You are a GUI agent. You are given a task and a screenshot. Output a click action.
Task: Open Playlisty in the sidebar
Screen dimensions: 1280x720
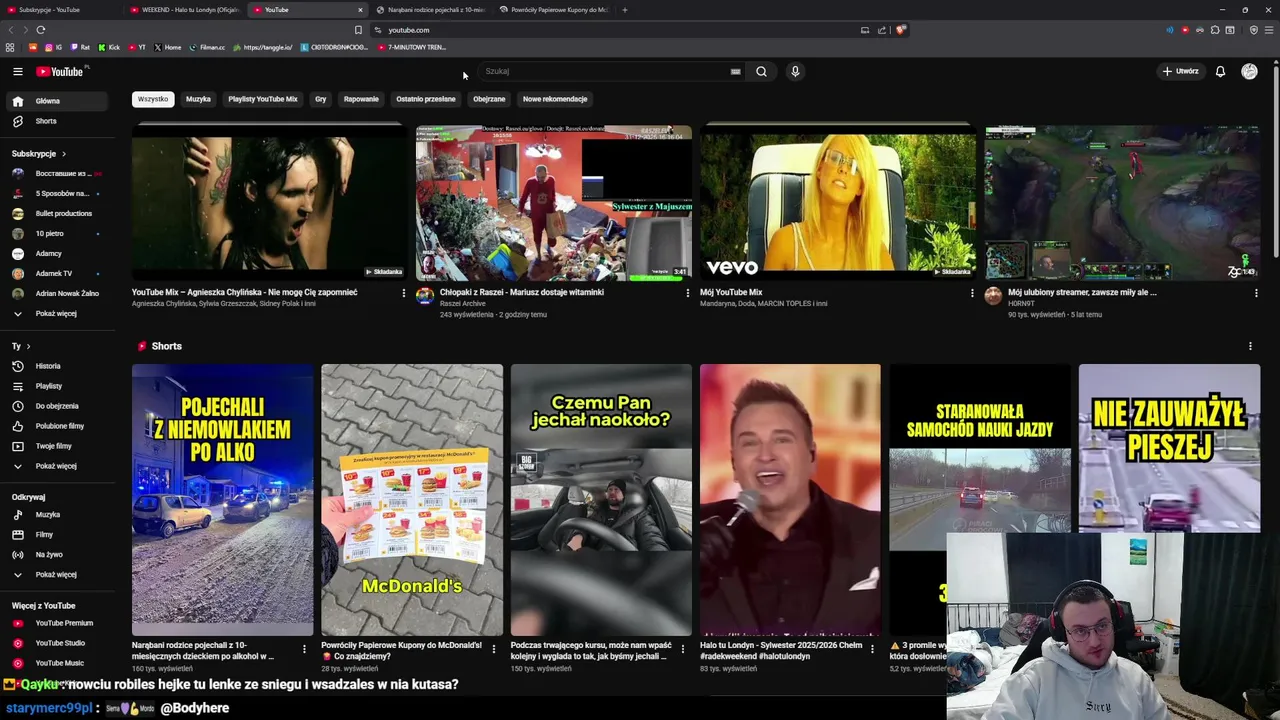[59, 386]
